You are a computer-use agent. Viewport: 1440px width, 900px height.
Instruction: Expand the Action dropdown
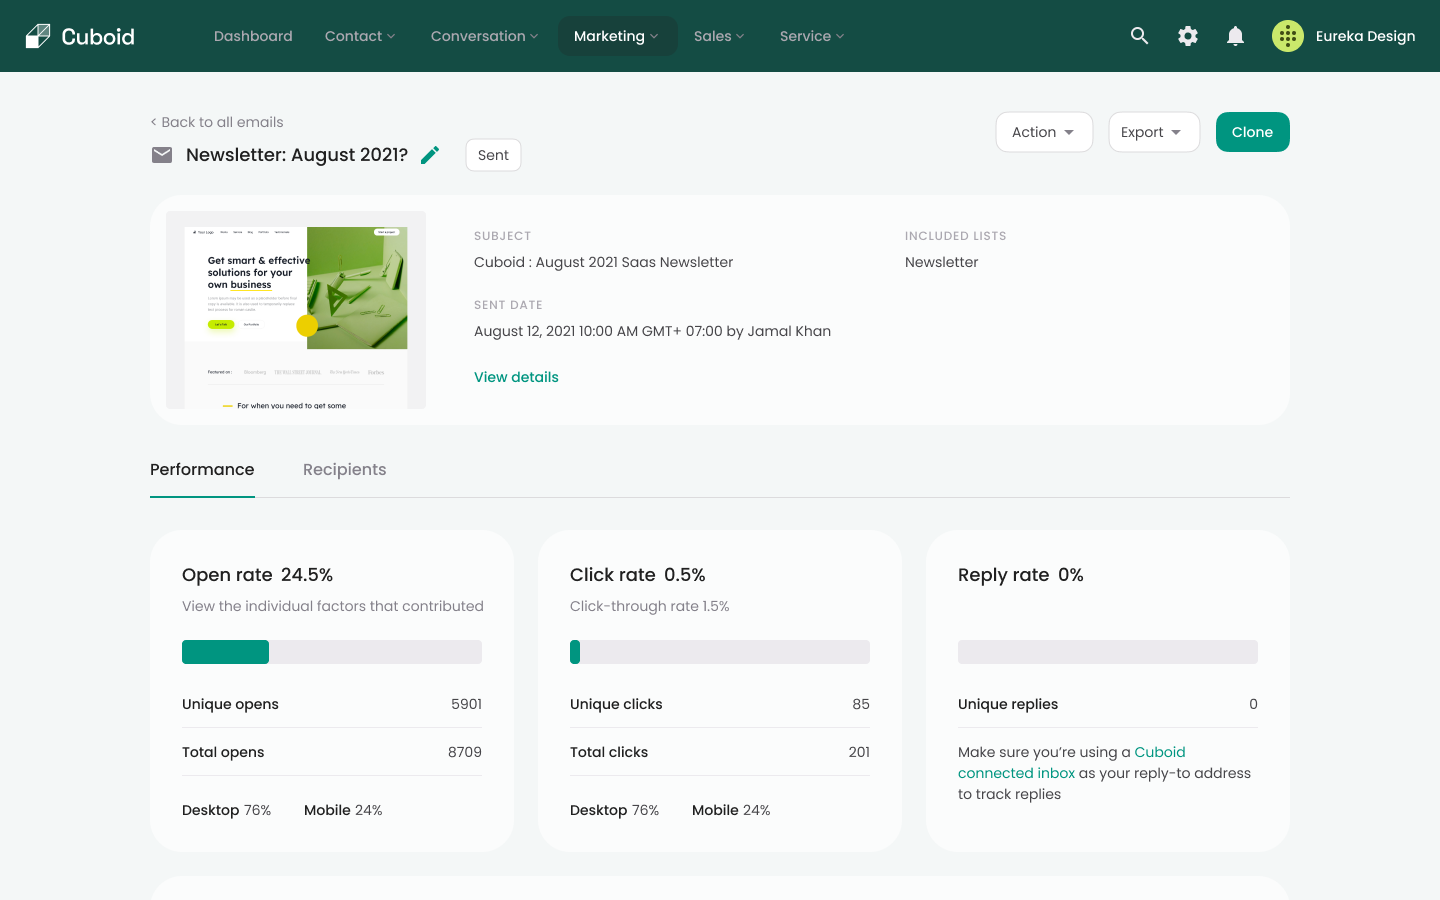[x=1043, y=132]
